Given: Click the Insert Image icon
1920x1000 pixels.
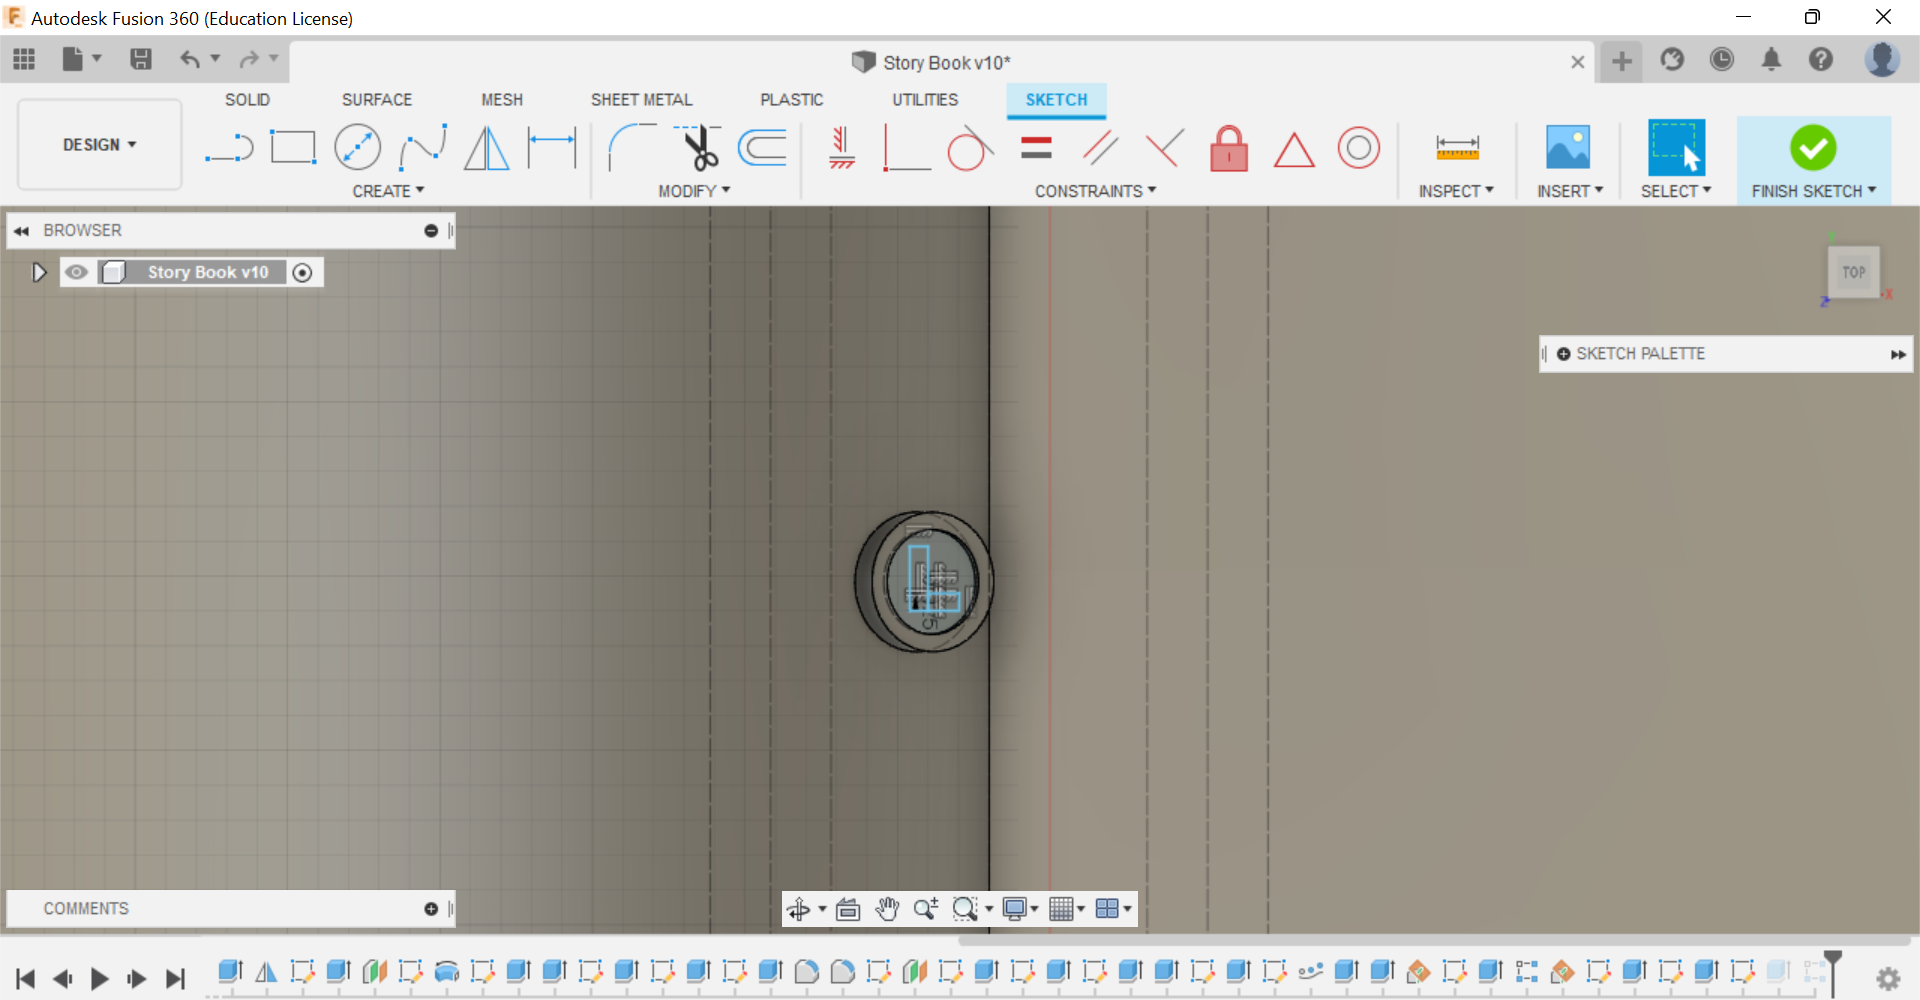Looking at the screenshot, I should pos(1568,148).
